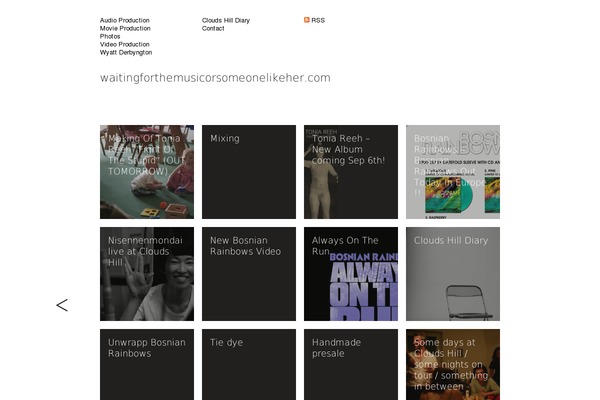Open Some days at Clouds Hill tile
This screenshot has height=400, width=600.
(x=453, y=364)
